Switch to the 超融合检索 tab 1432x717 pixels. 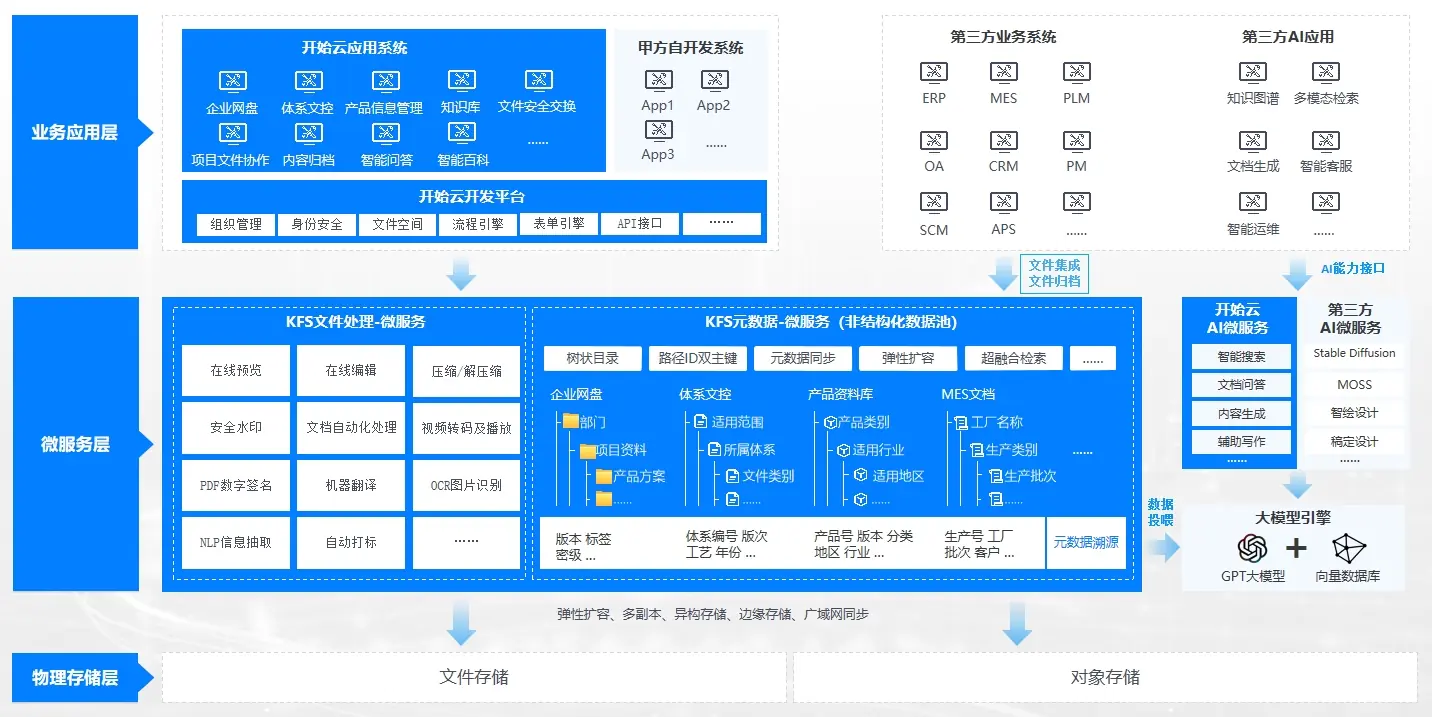coord(1013,358)
